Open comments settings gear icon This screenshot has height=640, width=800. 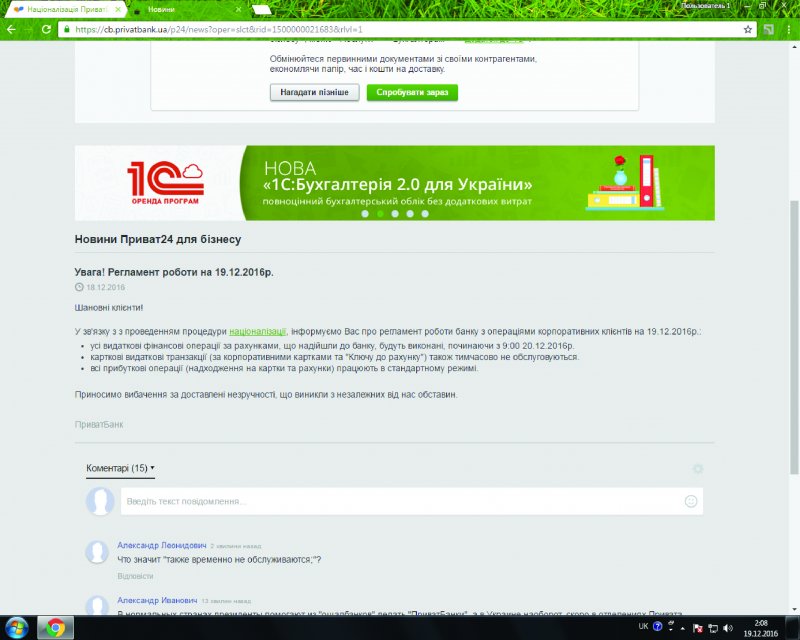698,469
